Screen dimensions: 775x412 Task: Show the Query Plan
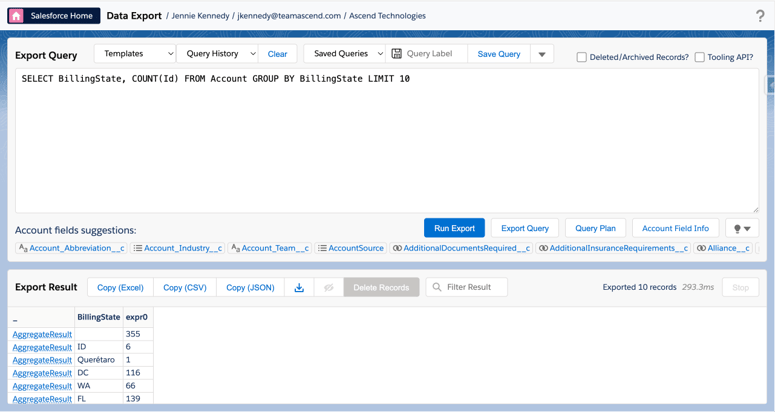tap(595, 228)
